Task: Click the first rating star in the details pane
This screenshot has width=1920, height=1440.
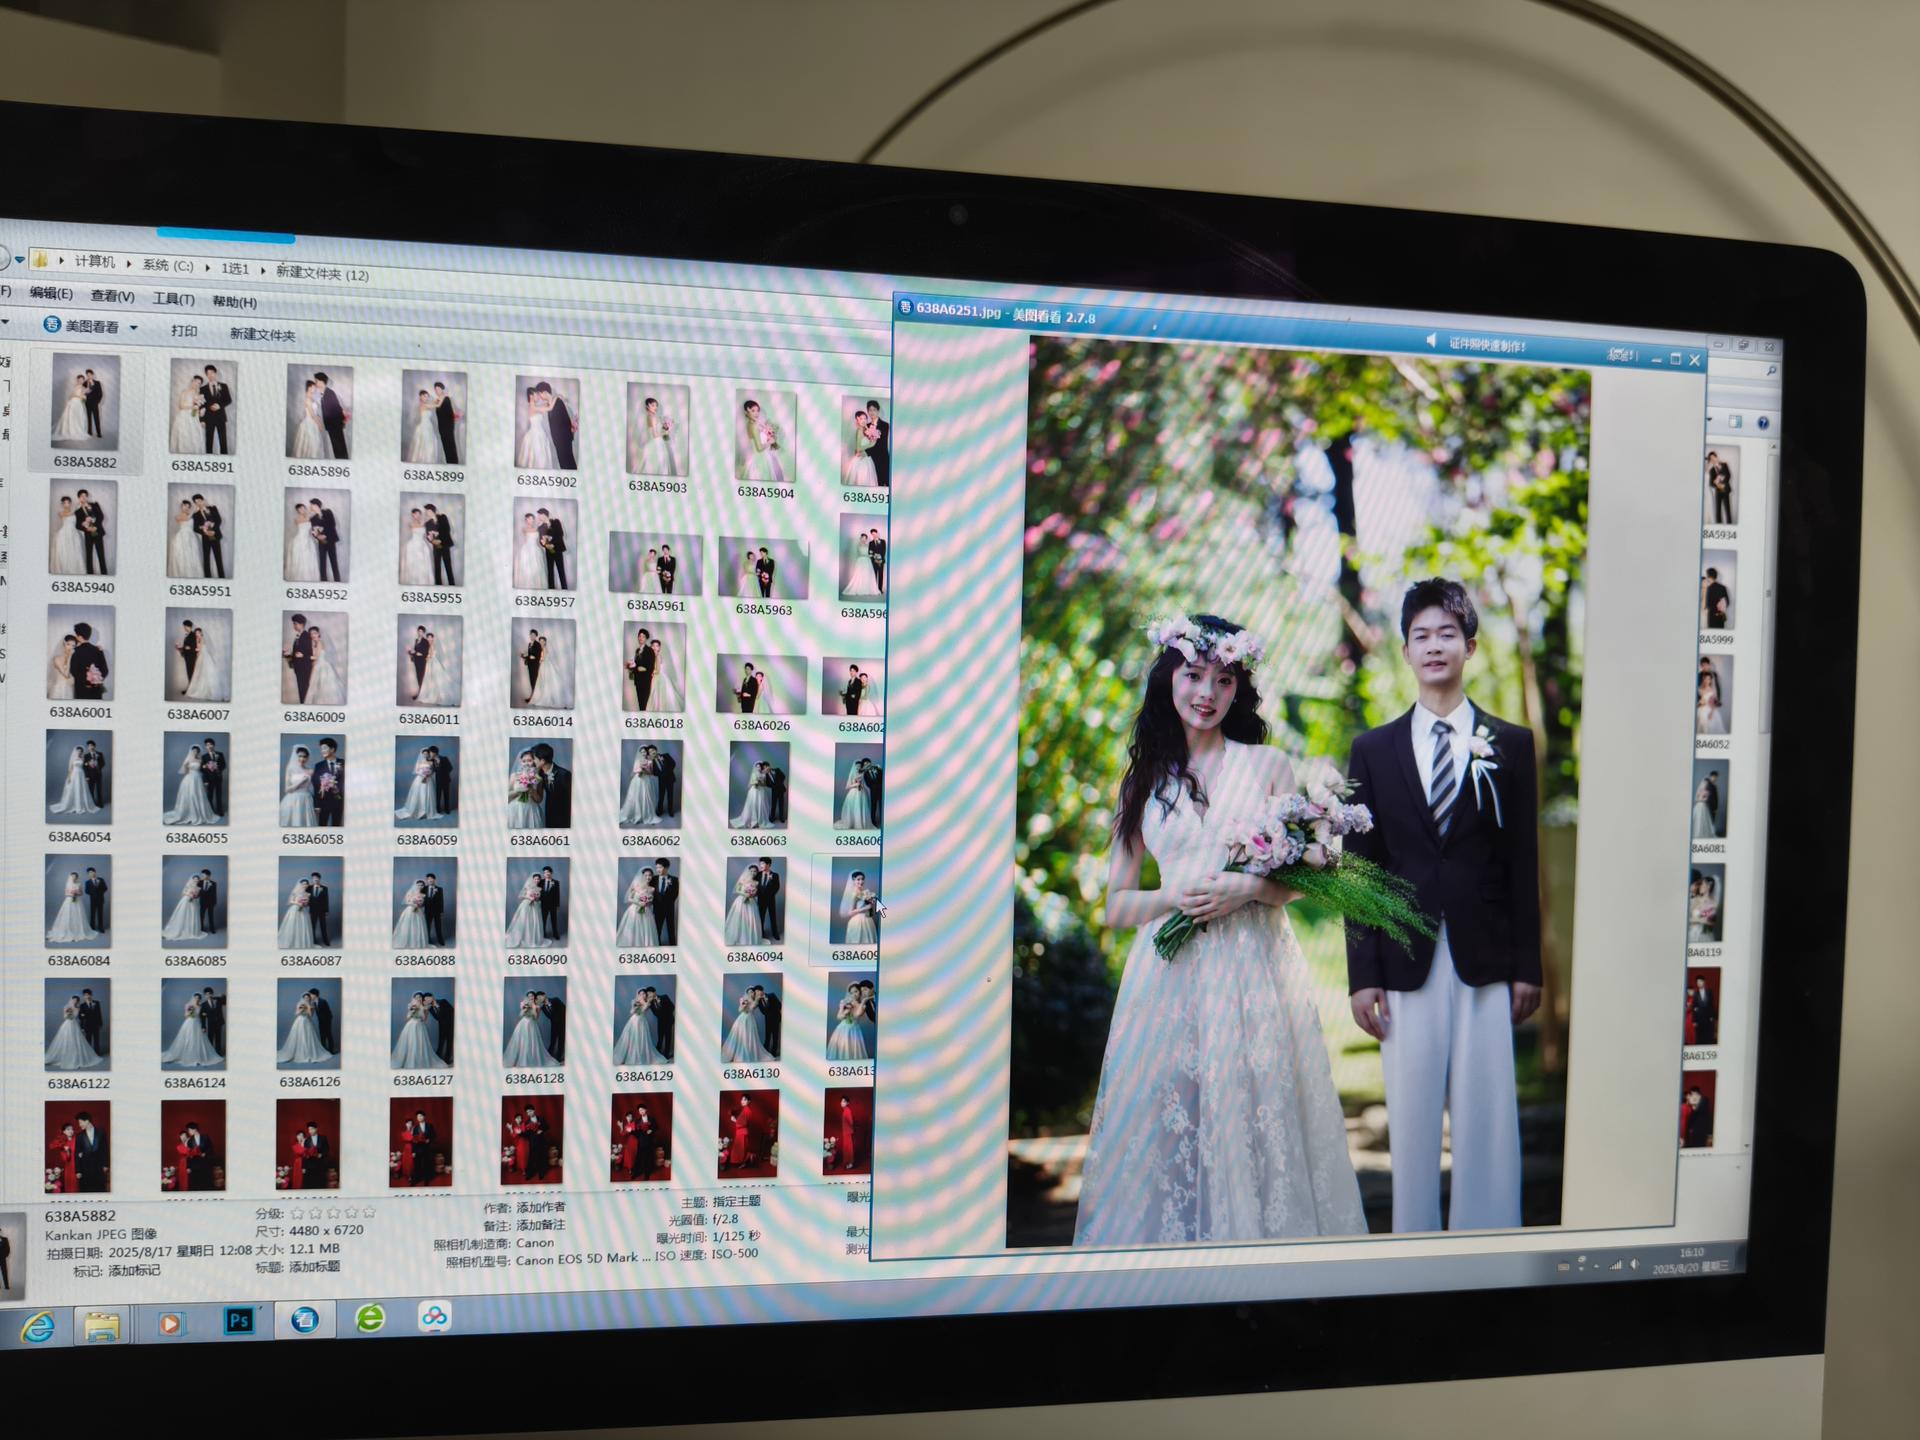Action: tap(297, 1213)
